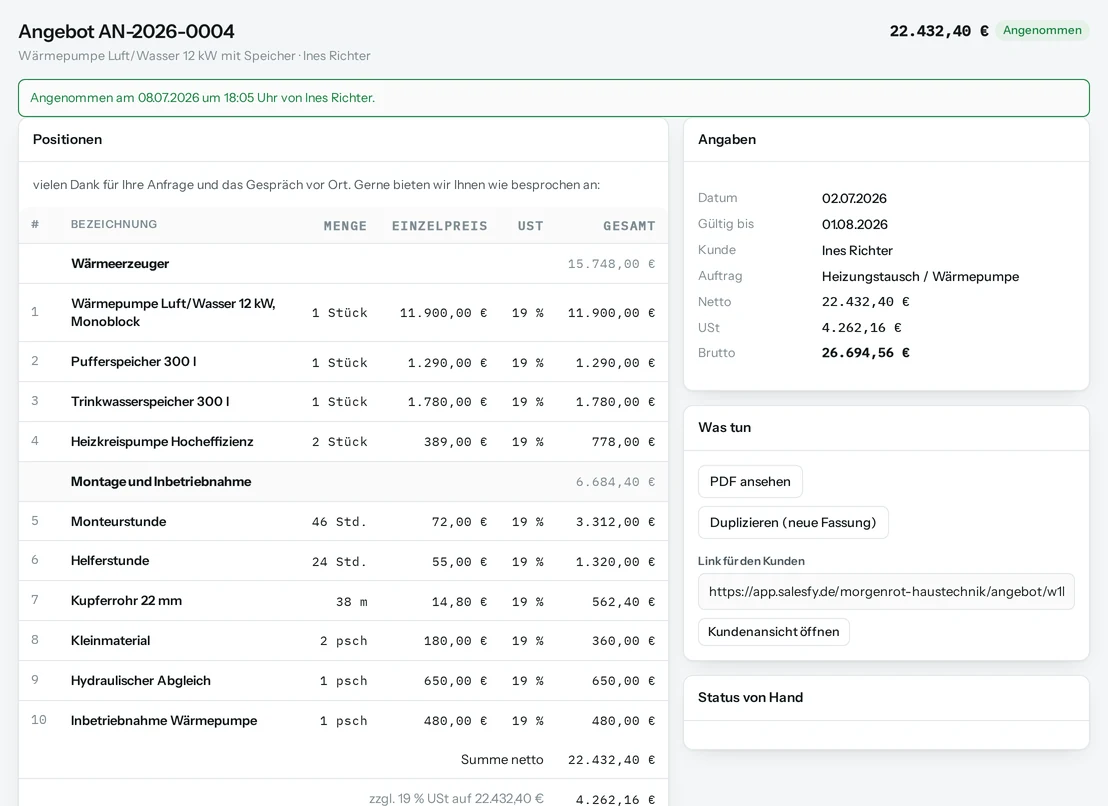
Task: Select the Helferstunde position
Action: (x=343, y=561)
